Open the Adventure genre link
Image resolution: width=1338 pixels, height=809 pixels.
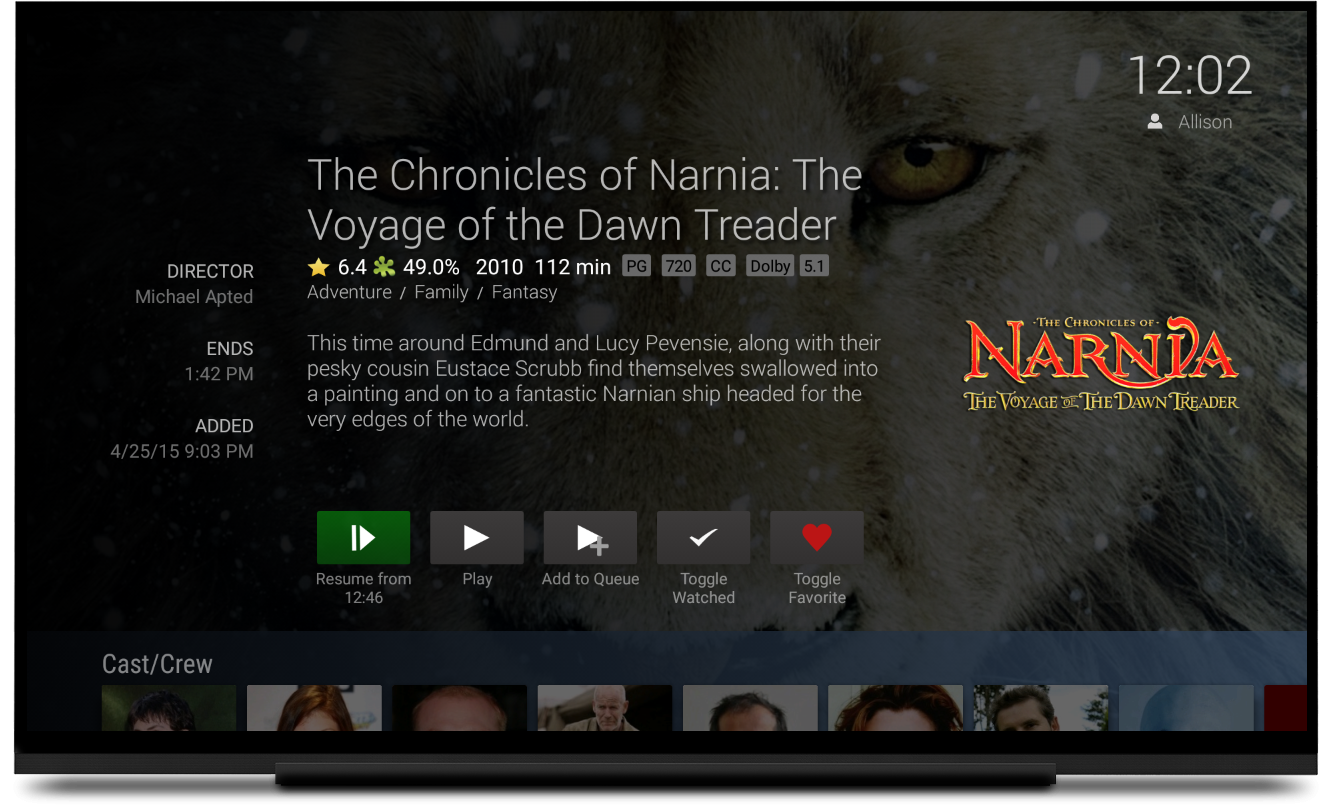[349, 292]
